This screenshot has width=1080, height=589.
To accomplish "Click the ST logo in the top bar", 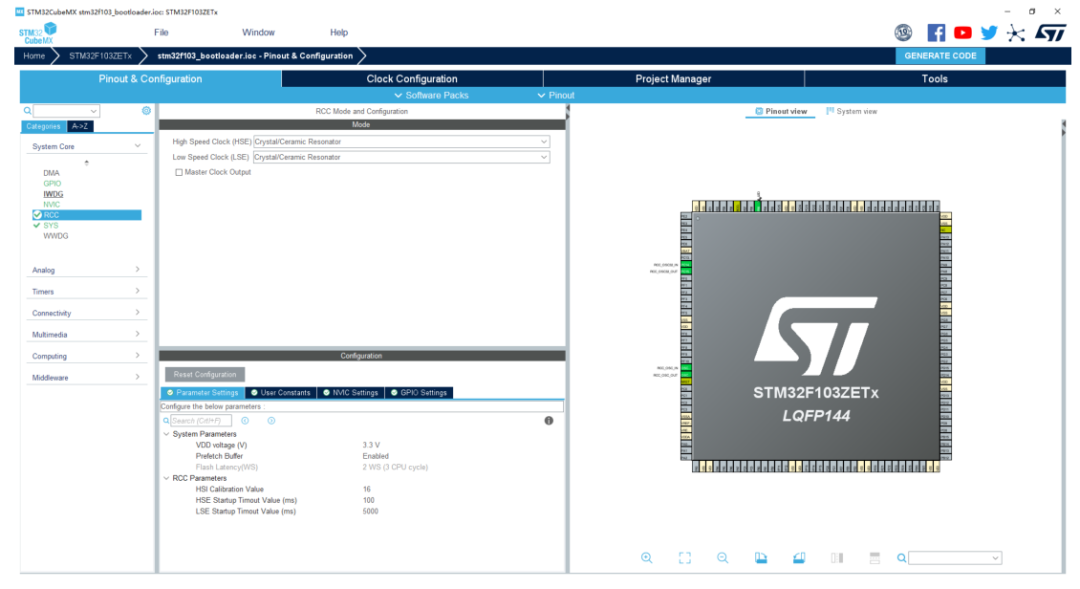I will click(1050, 32).
